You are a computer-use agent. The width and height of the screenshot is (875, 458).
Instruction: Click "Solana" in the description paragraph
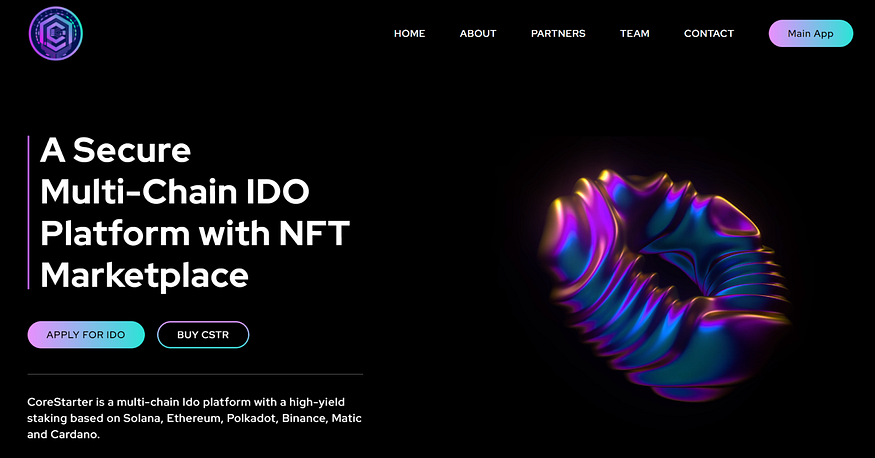tap(142, 418)
